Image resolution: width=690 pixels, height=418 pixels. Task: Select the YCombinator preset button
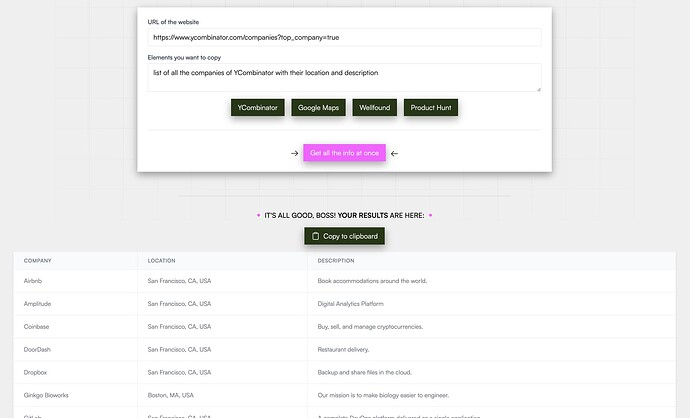pos(258,107)
